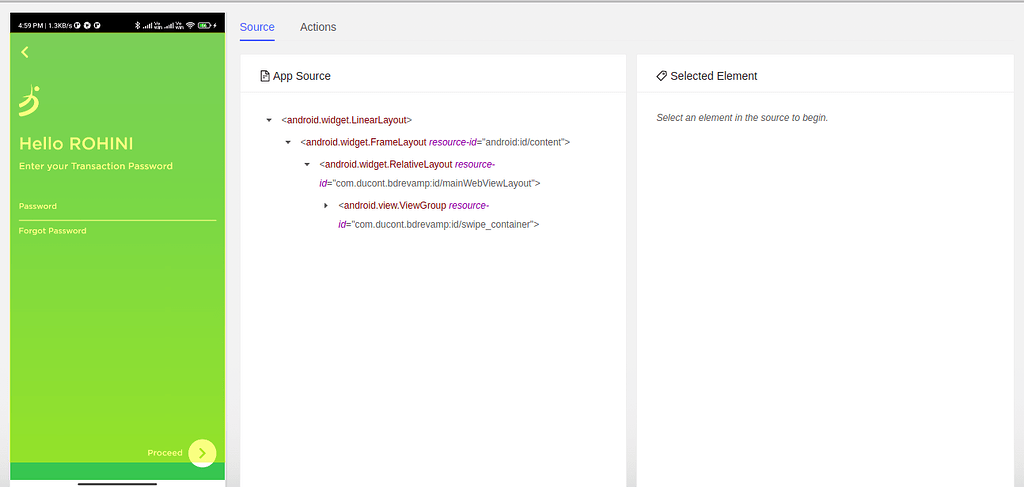This screenshot has height=487, width=1024.
Task: Expand the android.view.ViewGroup swipe_container node
Action: [x=326, y=205]
